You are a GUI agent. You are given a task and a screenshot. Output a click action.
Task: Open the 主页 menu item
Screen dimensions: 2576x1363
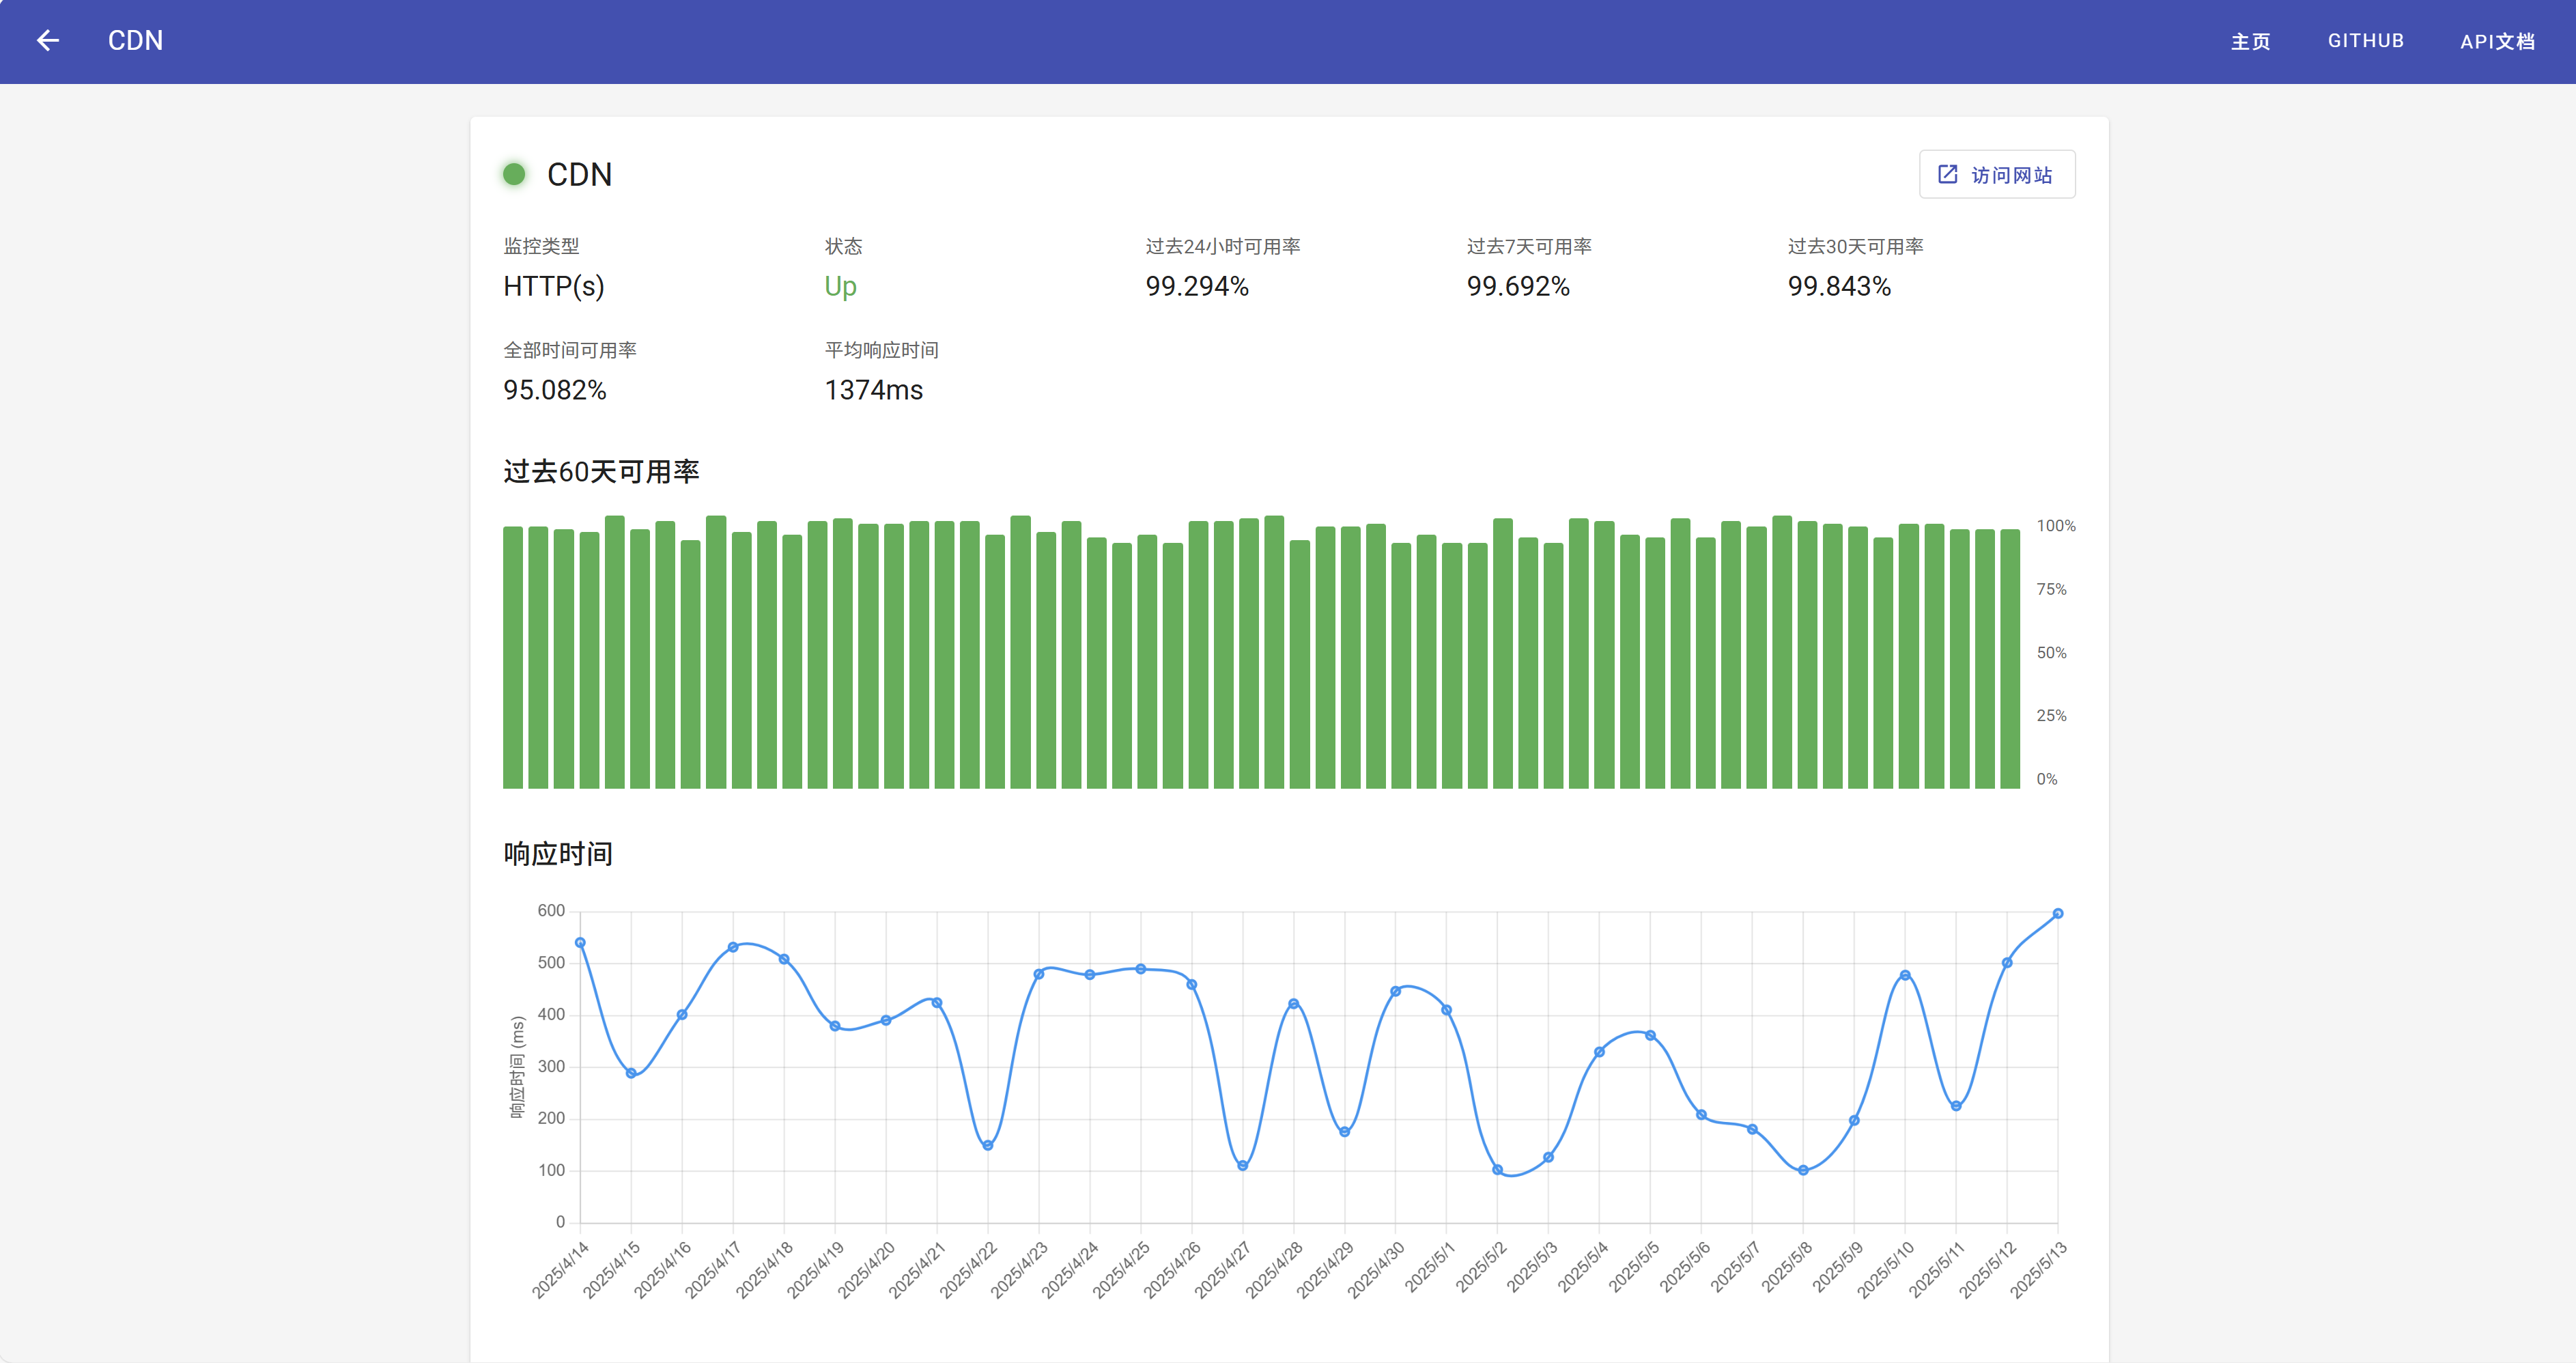2250,41
